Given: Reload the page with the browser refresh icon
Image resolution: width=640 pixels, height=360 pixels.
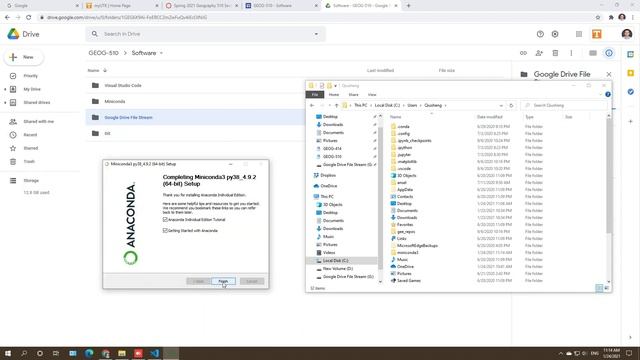Looking at the screenshot, I should (29, 17).
